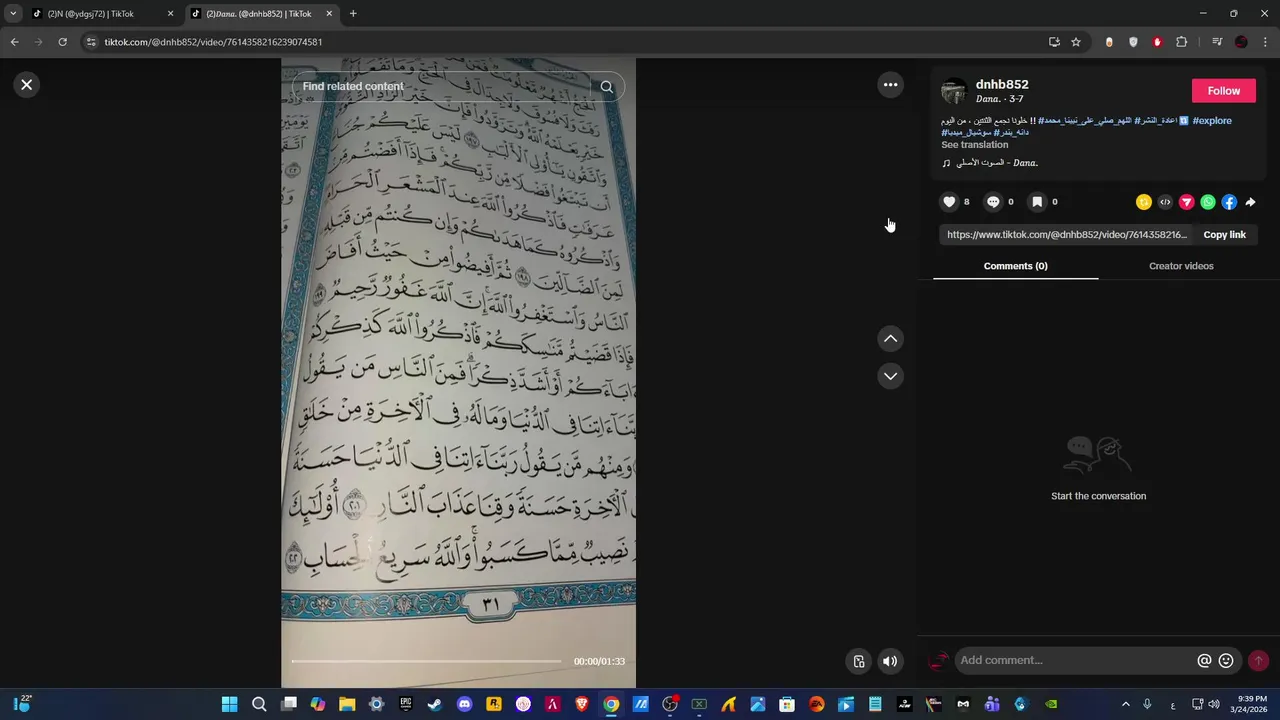Get embed code icon
This screenshot has width=1280, height=720.
click(1165, 202)
